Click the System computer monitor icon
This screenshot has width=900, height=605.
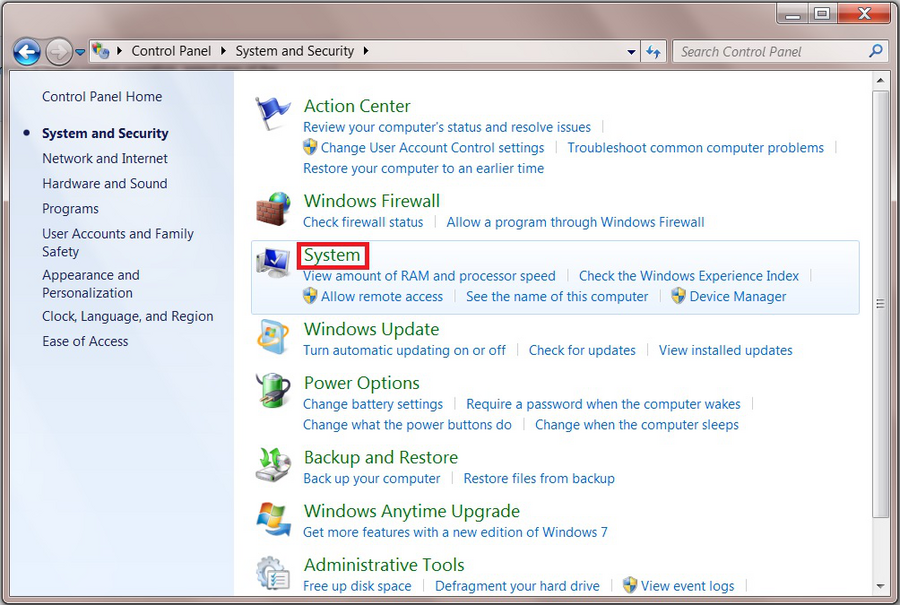pos(272,264)
